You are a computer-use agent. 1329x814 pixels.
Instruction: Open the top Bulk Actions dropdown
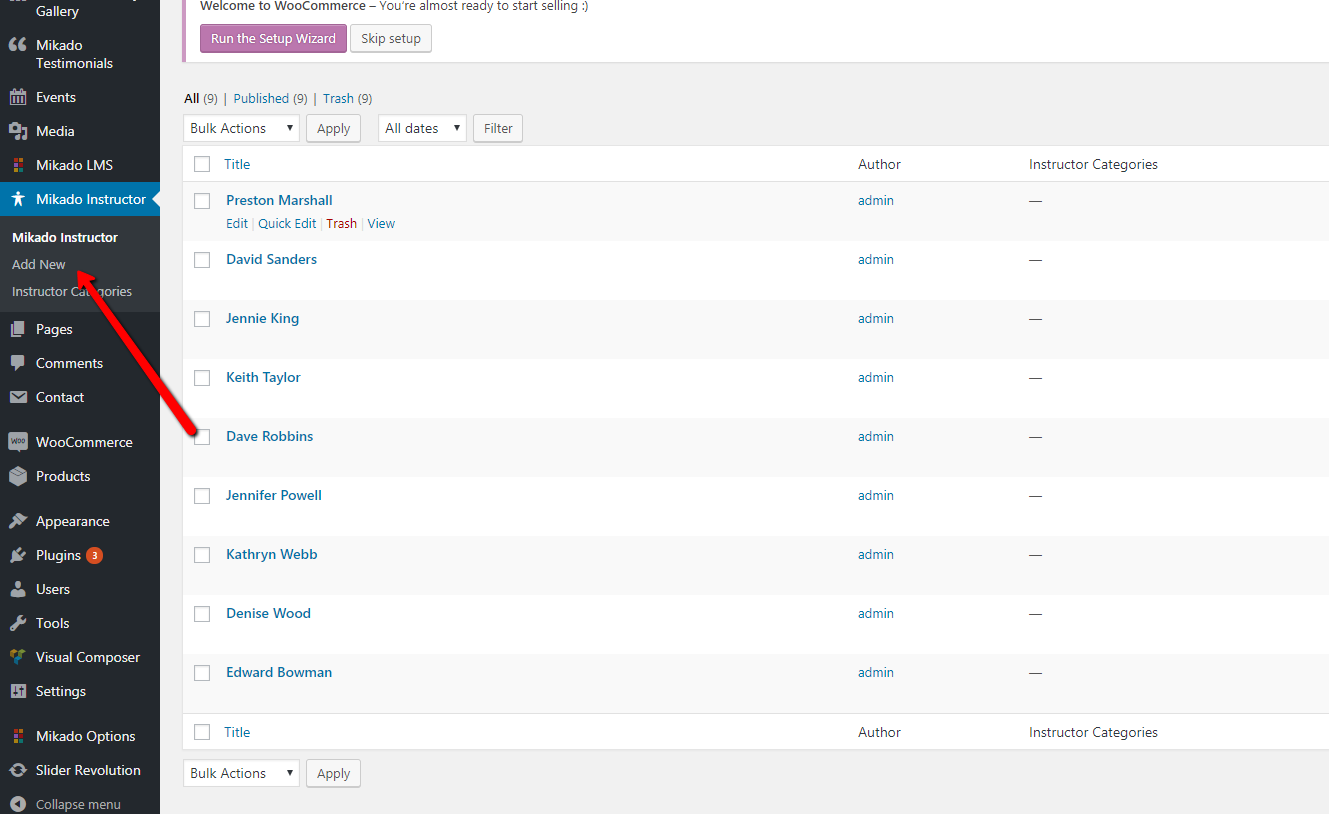242,128
